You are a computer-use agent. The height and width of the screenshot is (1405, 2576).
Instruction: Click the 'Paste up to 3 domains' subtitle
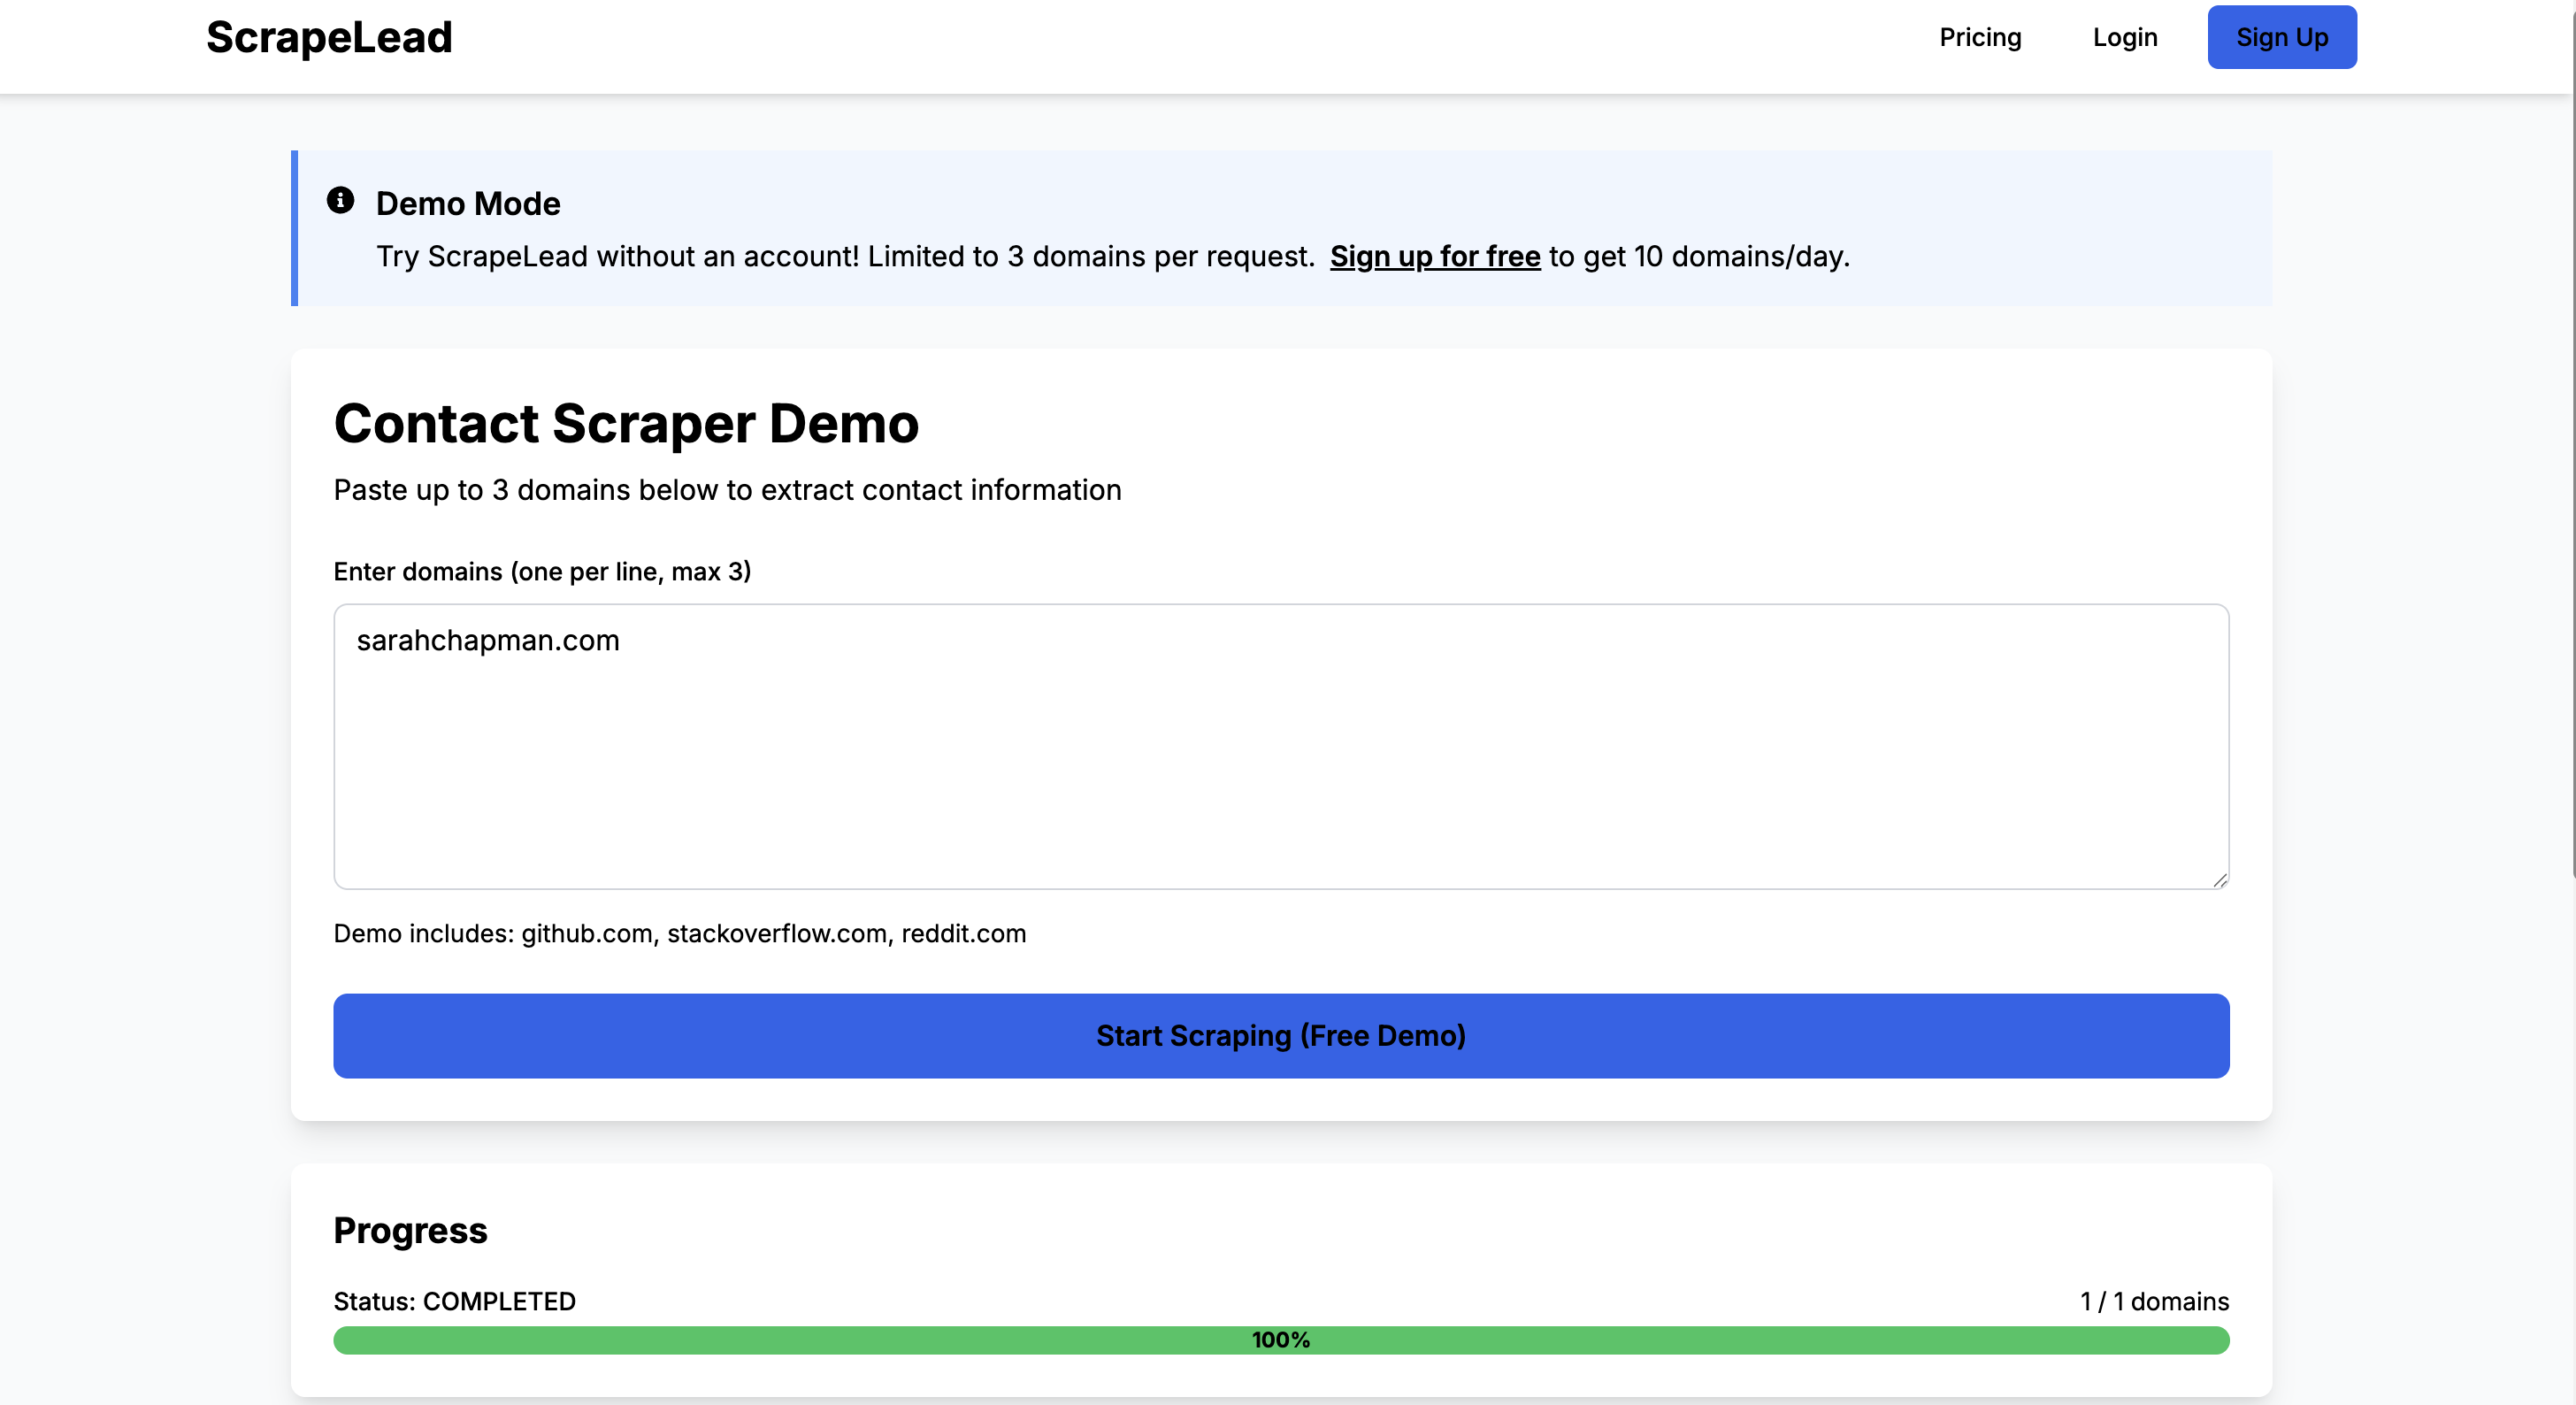727,489
